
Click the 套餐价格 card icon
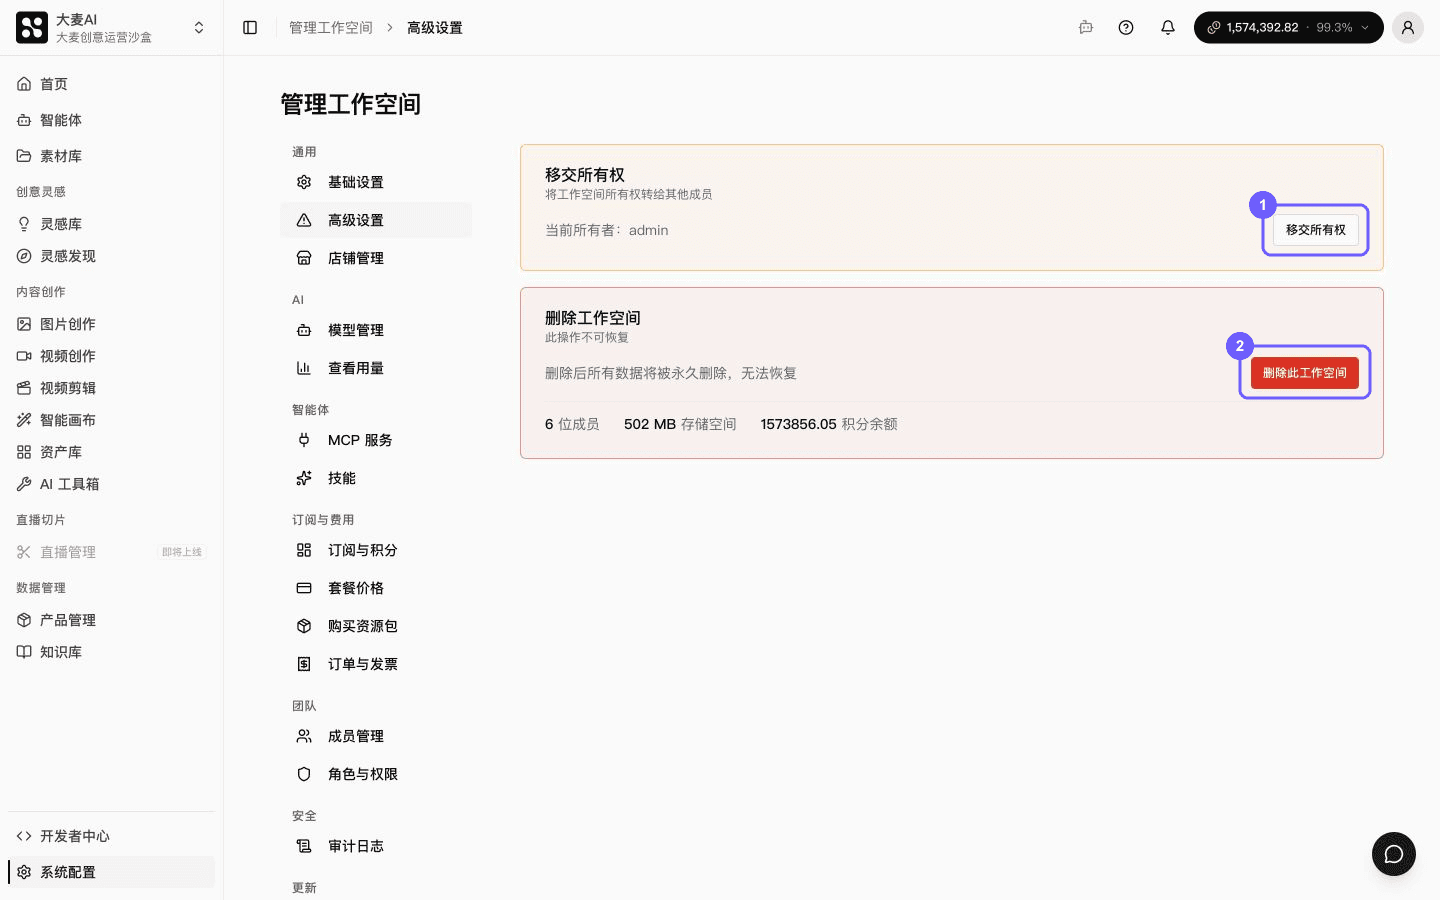304,588
